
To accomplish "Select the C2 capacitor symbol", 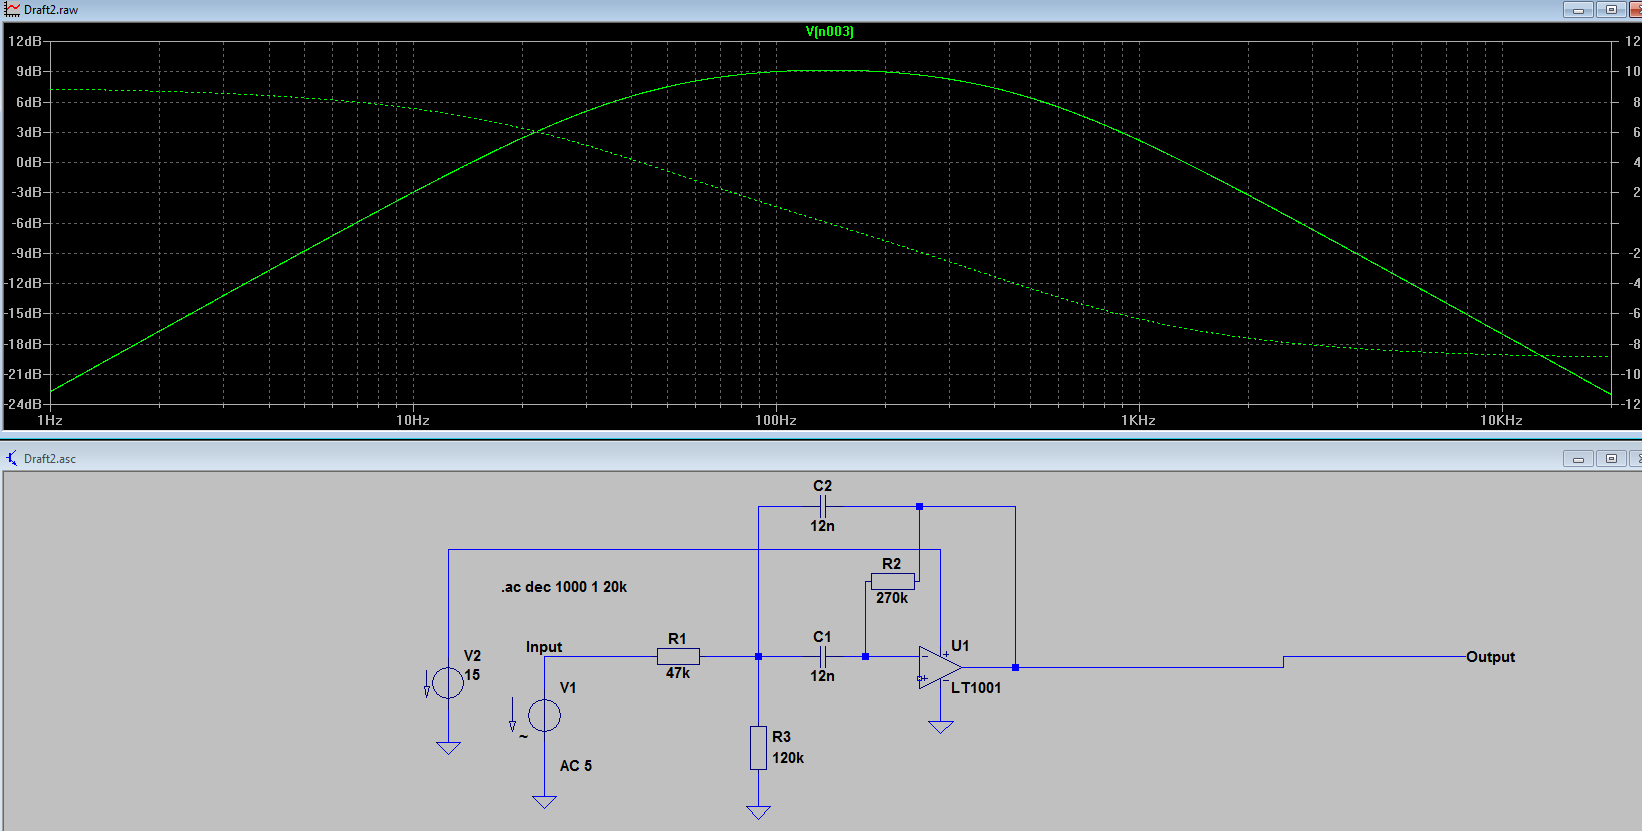I will tap(822, 506).
